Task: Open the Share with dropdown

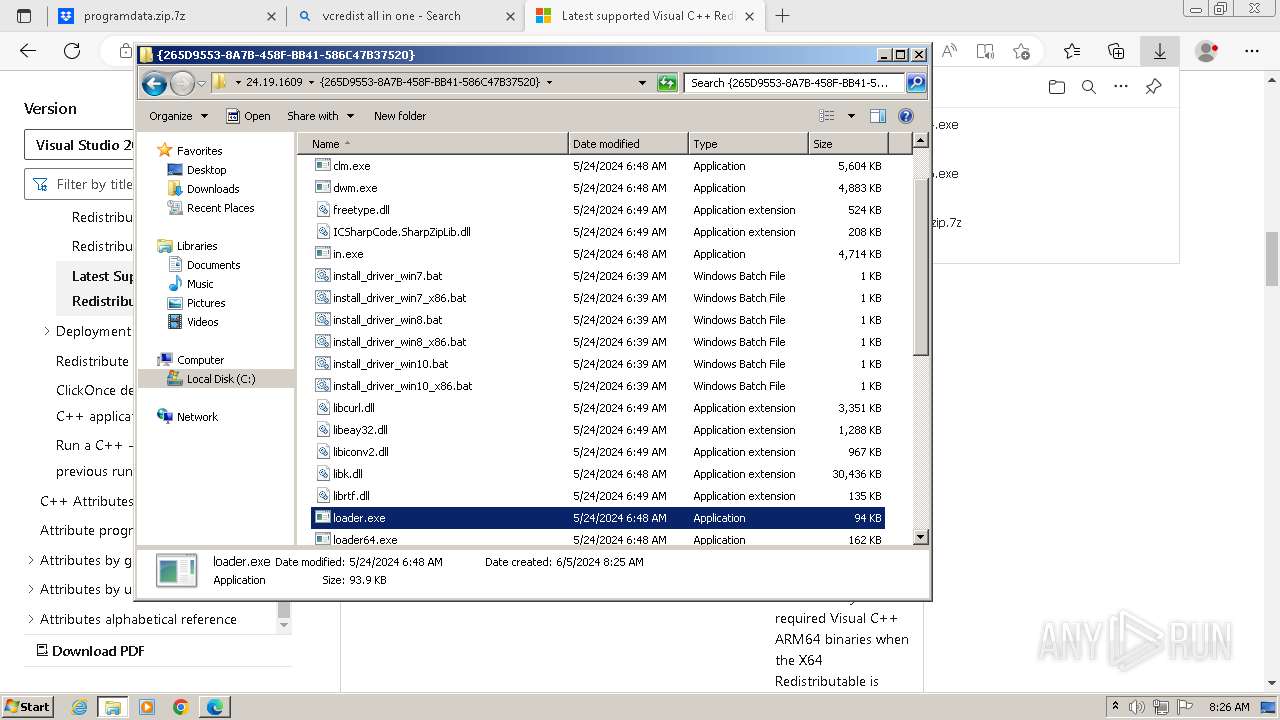Action: (319, 116)
